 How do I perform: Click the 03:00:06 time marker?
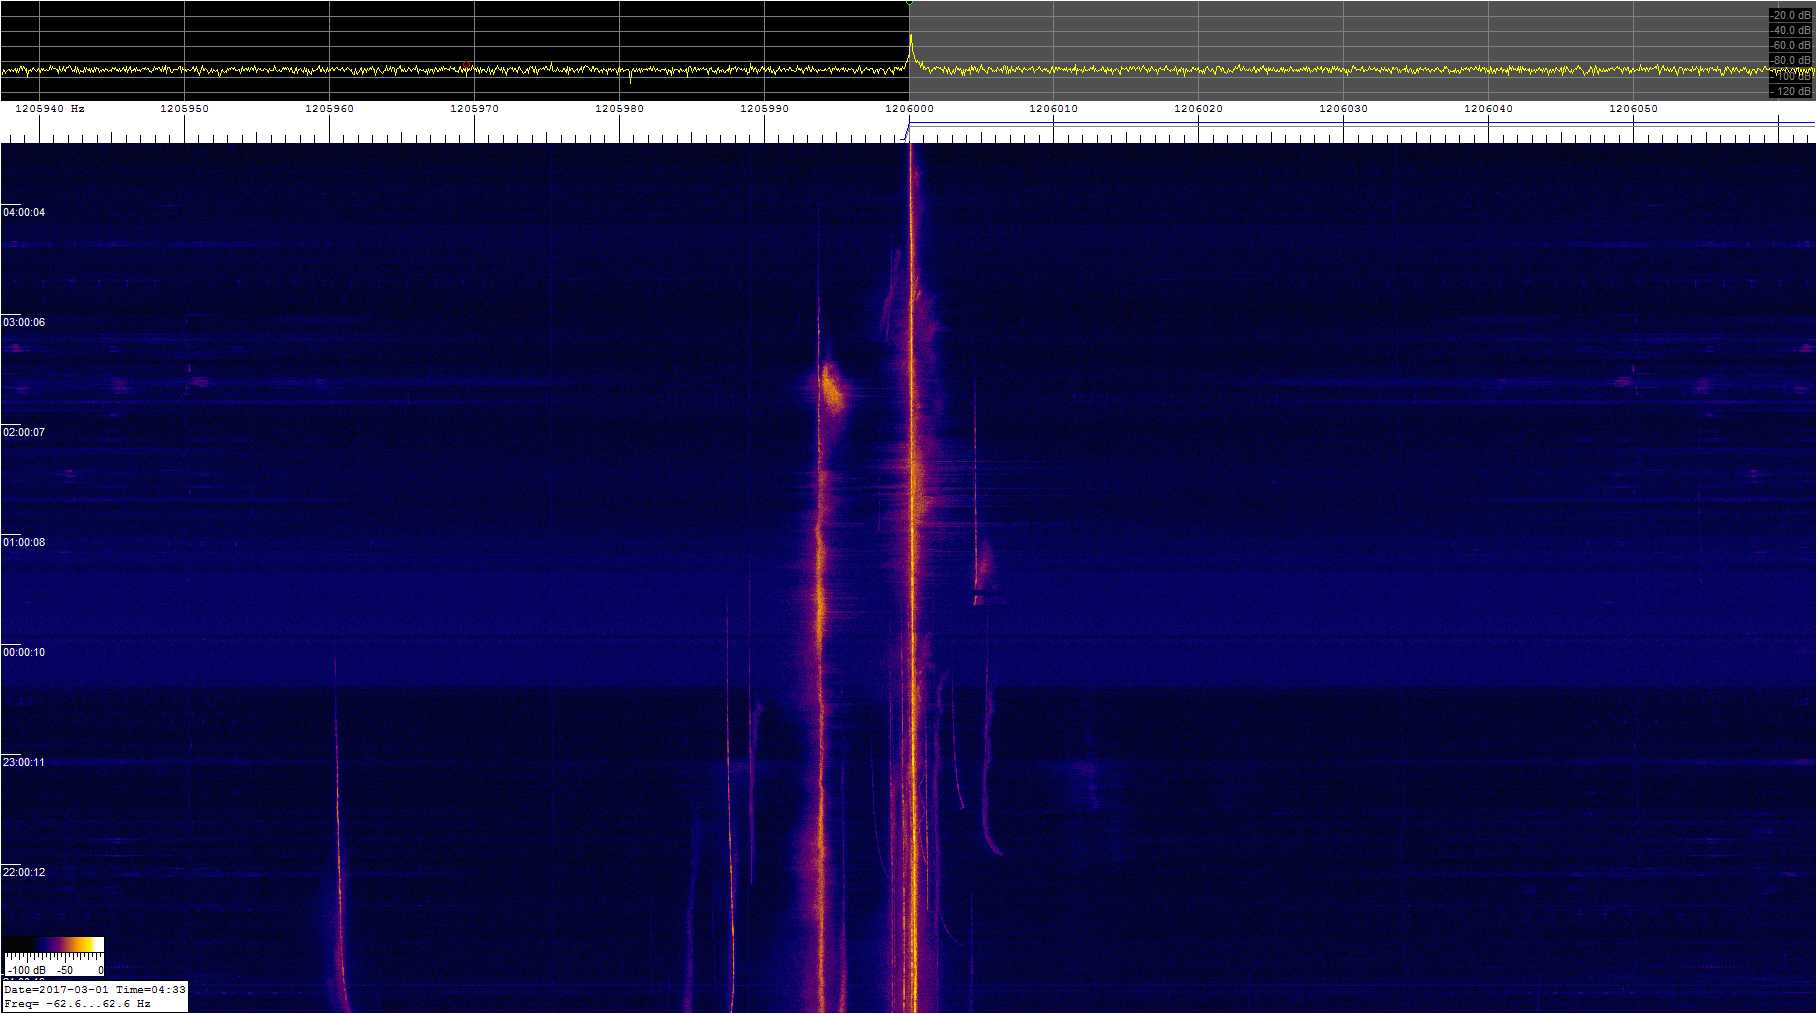point(24,322)
